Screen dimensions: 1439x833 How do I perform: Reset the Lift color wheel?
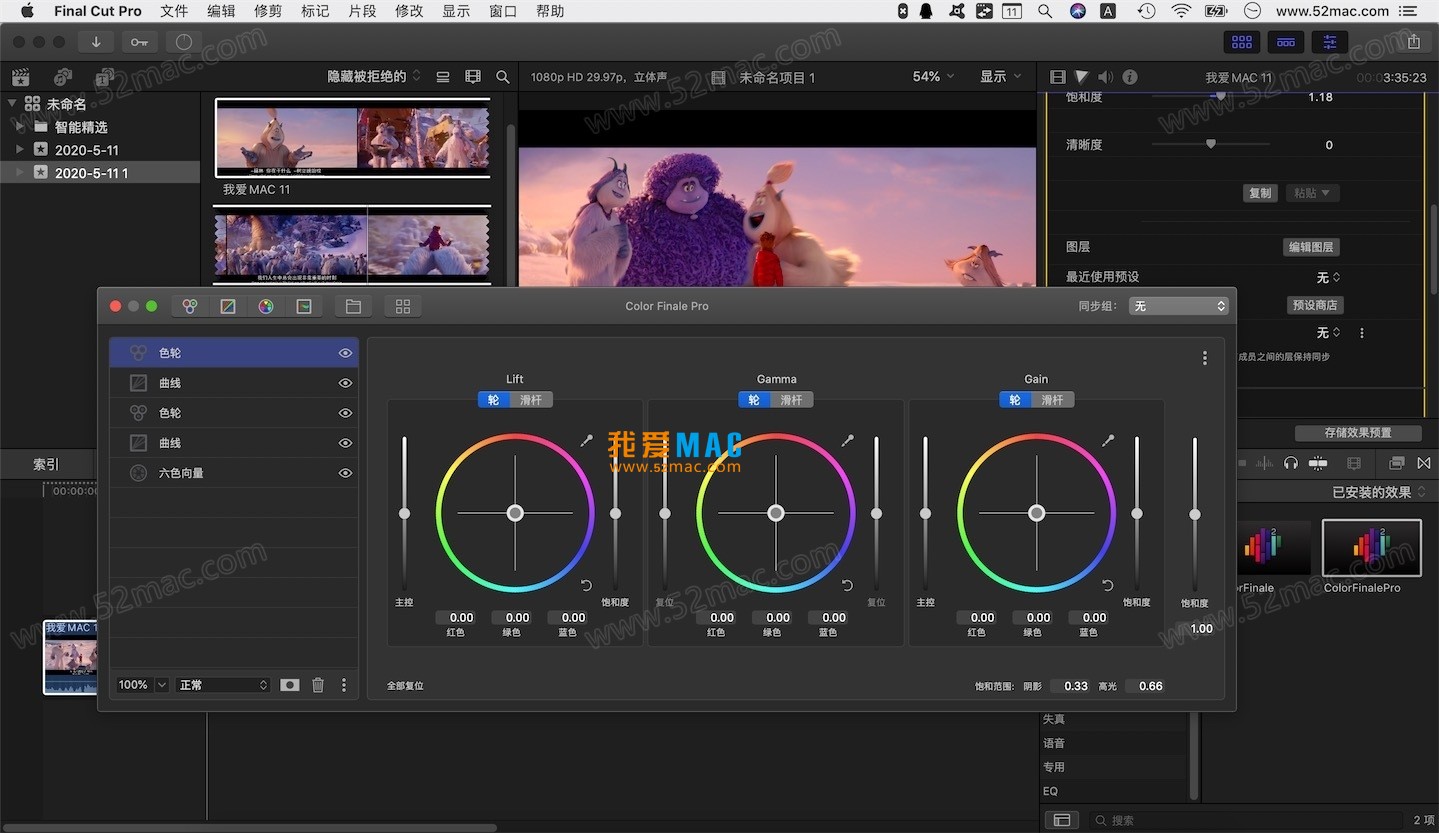(586, 585)
